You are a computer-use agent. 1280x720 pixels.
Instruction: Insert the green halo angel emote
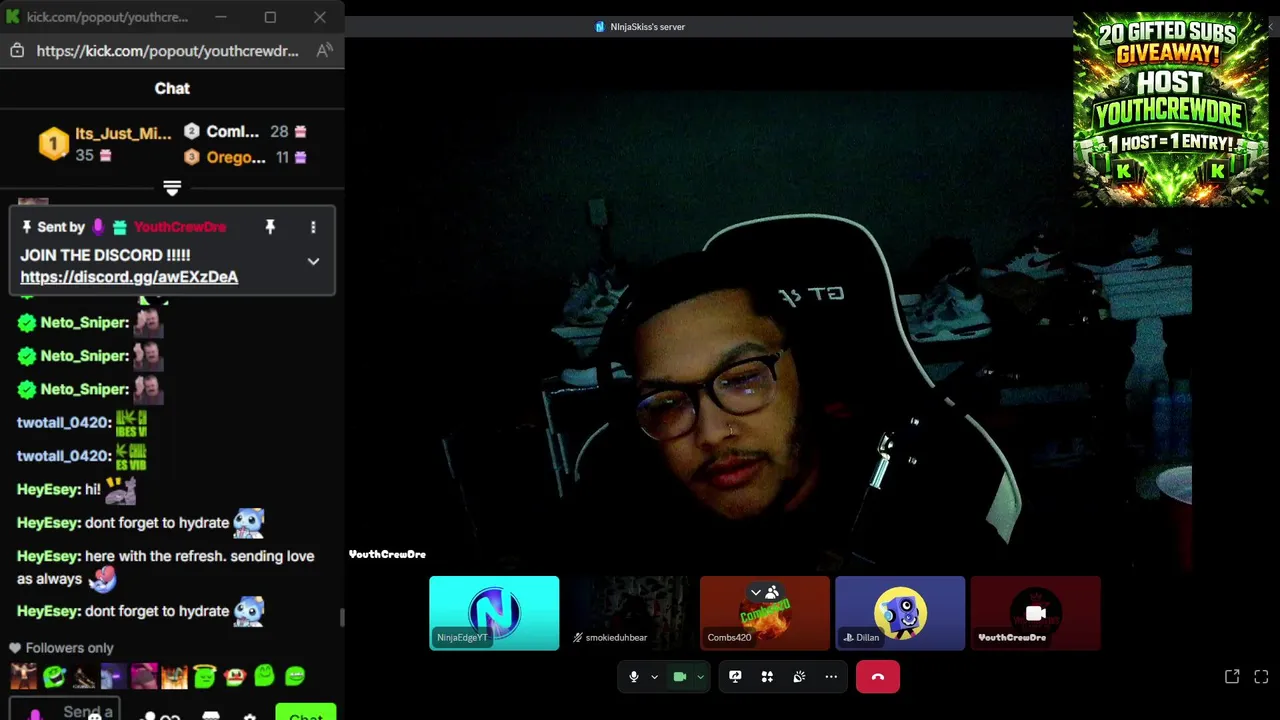coord(204,676)
